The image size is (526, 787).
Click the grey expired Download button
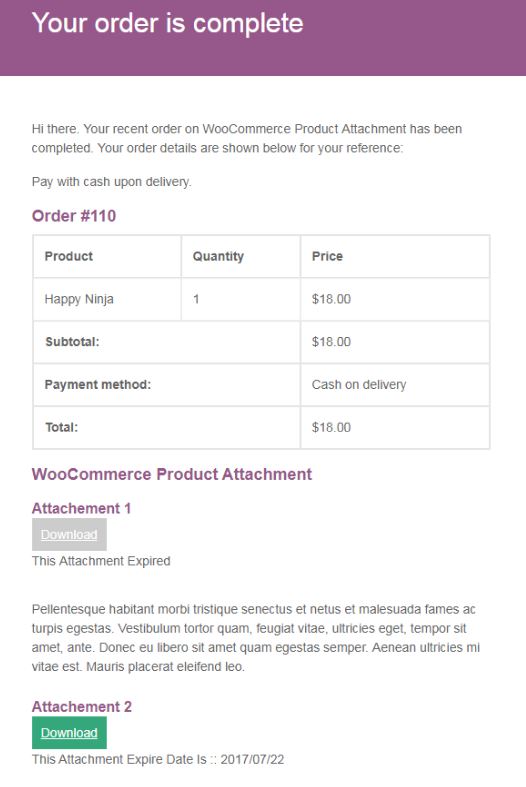click(x=69, y=534)
